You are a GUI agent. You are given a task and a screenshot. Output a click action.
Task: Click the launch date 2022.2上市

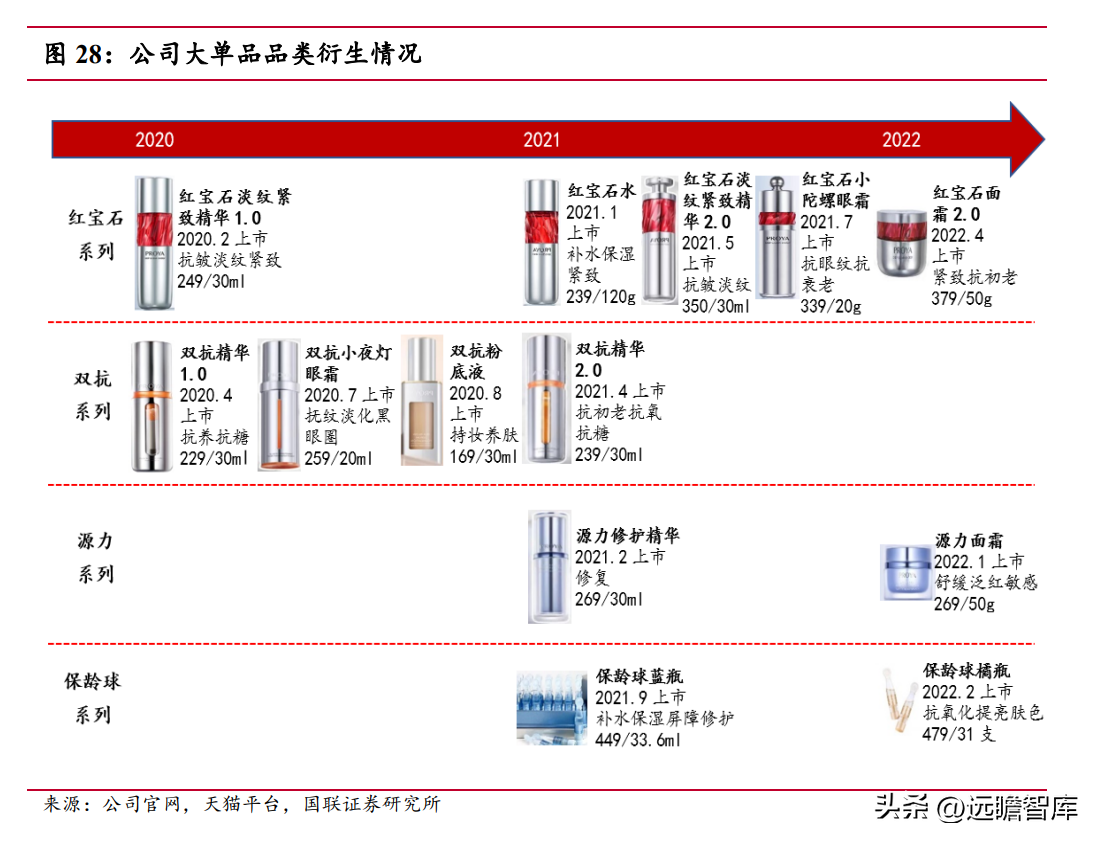[968, 692]
